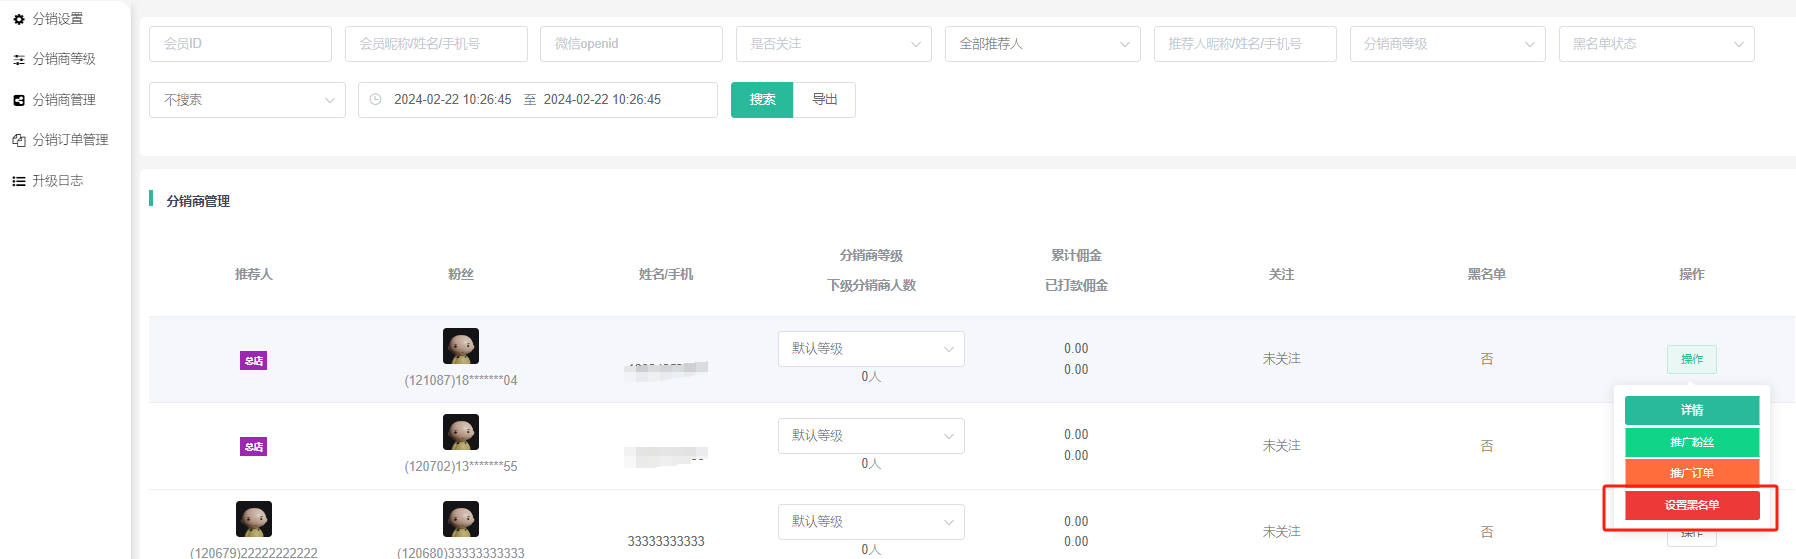This screenshot has width=1796, height=559.
Task: Click the purple 总店 badge in first row
Action: (x=253, y=361)
